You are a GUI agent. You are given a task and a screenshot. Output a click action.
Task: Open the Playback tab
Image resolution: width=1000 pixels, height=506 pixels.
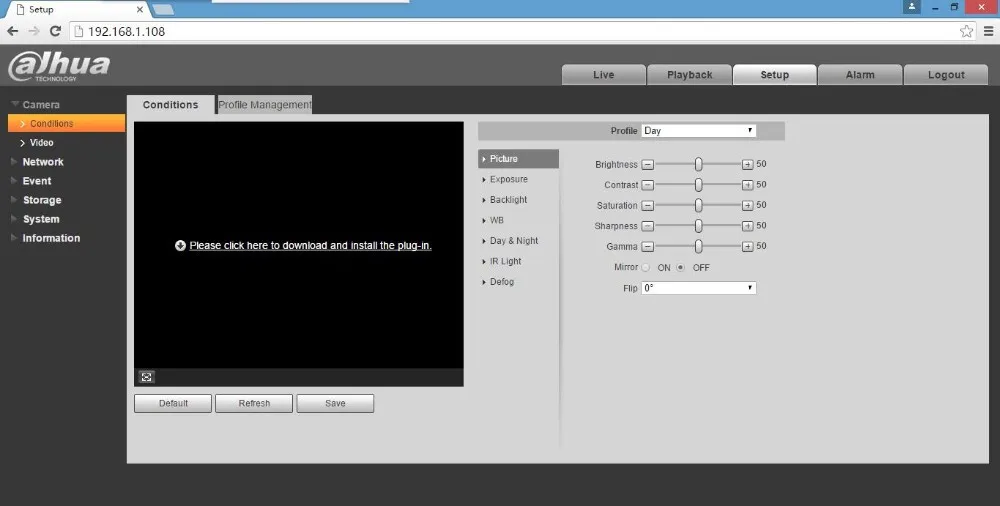[x=689, y=75]
